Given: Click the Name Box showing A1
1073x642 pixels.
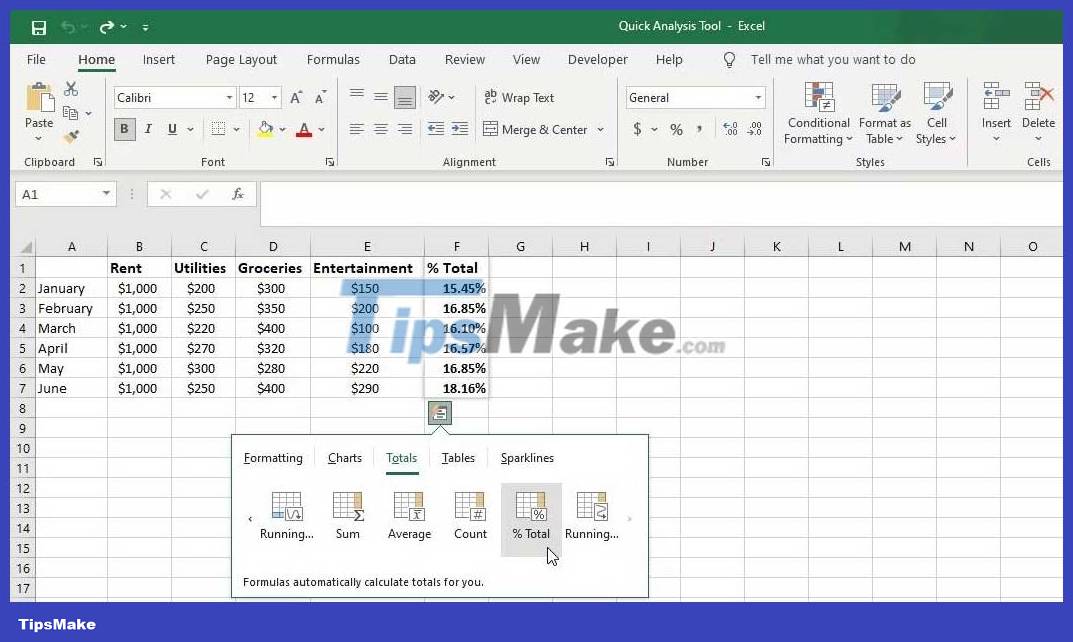Looking at the screenshot, I should point(58,194).
